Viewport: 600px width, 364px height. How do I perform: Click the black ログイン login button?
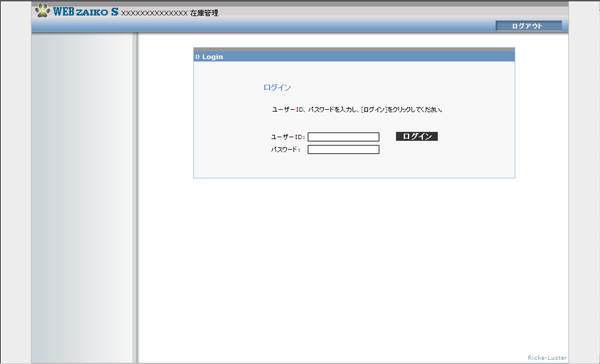tap(417, 136)
